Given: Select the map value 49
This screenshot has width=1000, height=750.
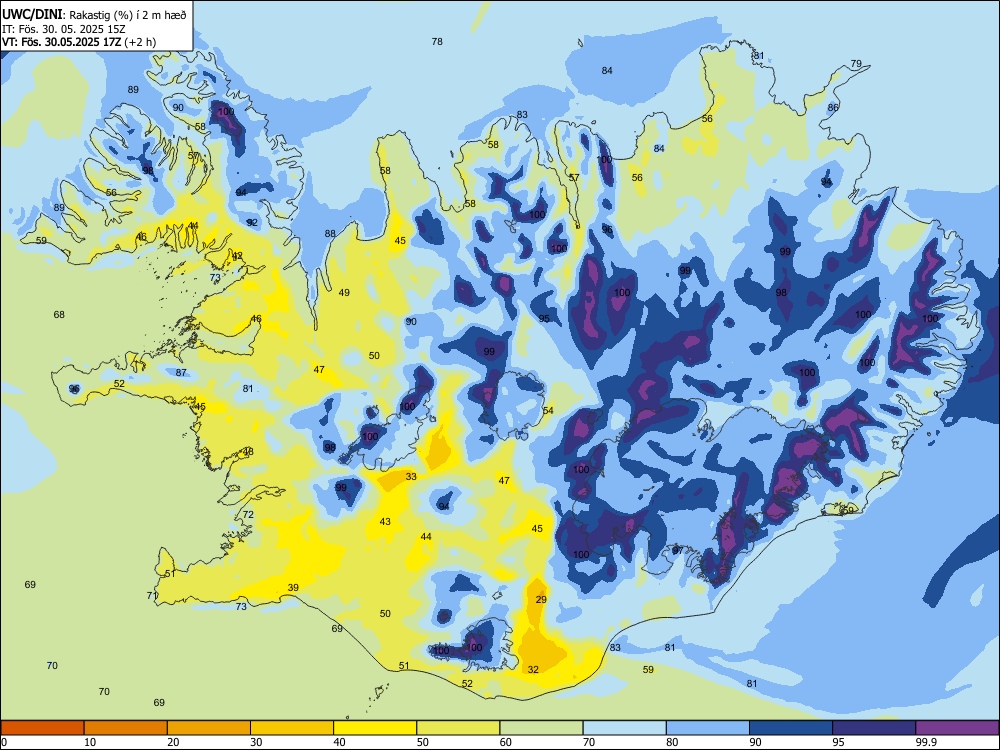Looking at the screenshot, I should [x=344, y=293].
